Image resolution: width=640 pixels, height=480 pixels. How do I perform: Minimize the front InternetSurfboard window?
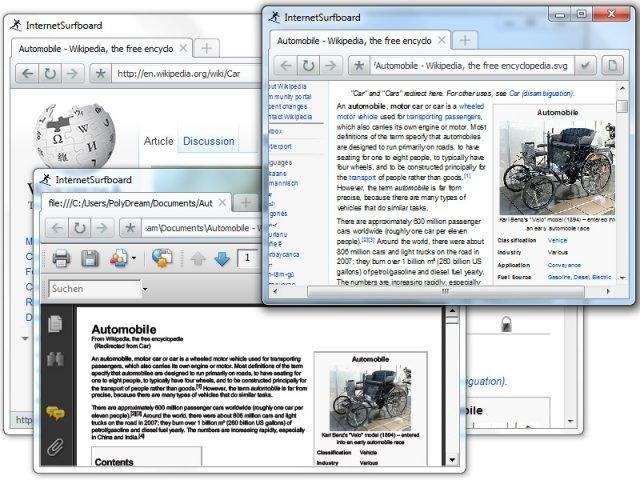click(560, 14)
